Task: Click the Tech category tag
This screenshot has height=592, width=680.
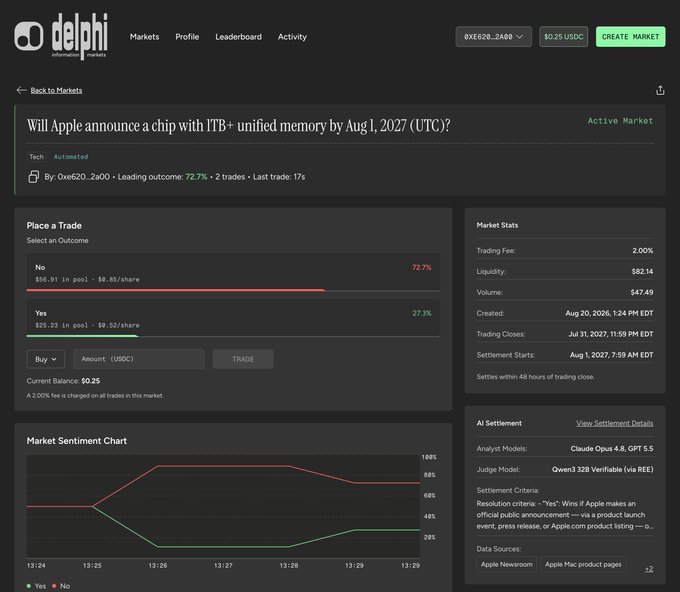Action: 36,157
